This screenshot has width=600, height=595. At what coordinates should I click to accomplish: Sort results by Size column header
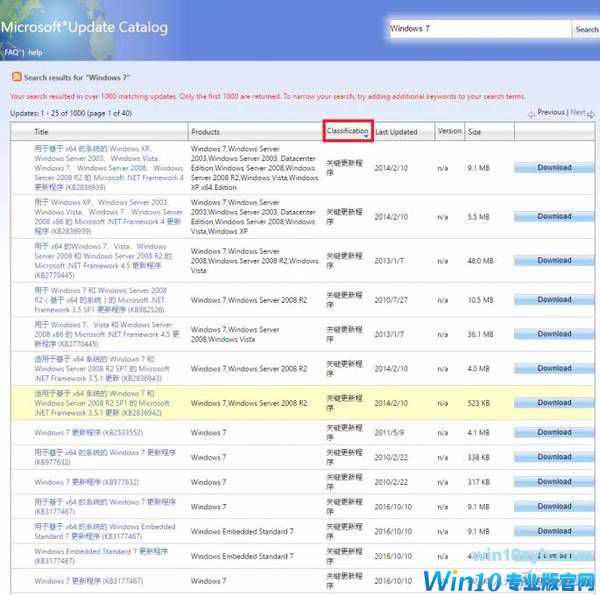(x=474, y=131)
